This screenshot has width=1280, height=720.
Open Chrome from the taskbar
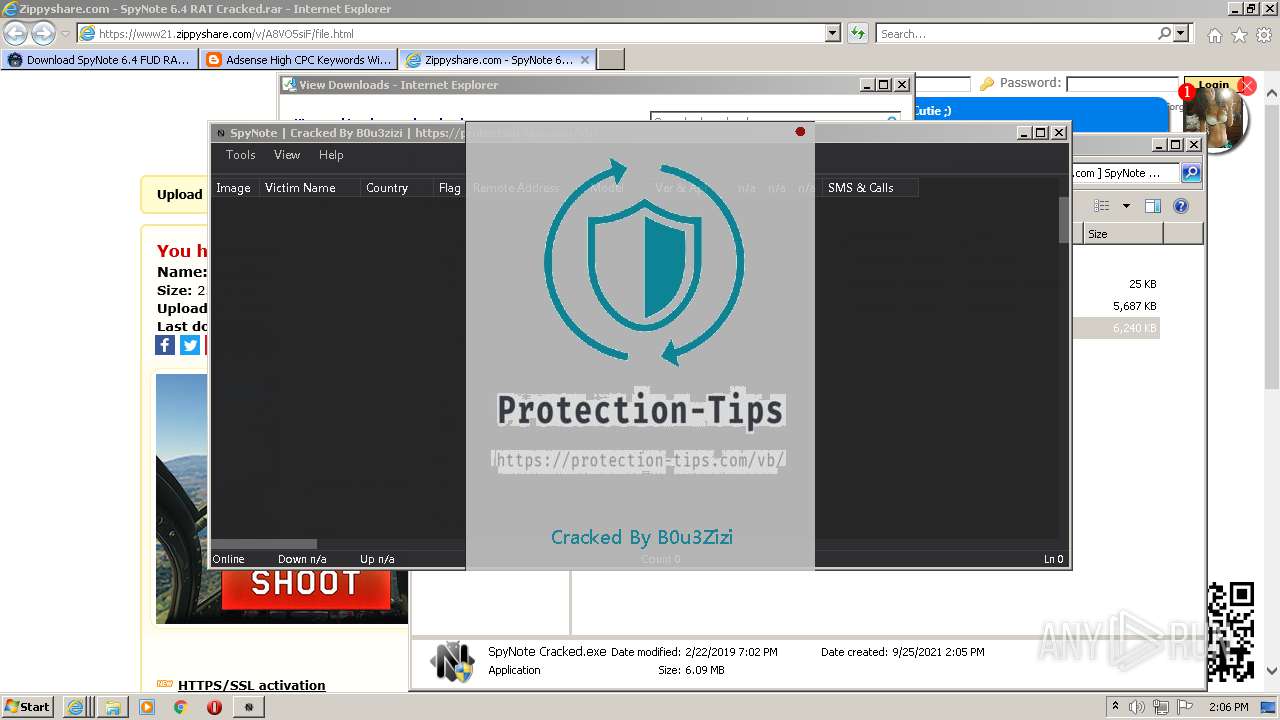click(x=180, y=707)
